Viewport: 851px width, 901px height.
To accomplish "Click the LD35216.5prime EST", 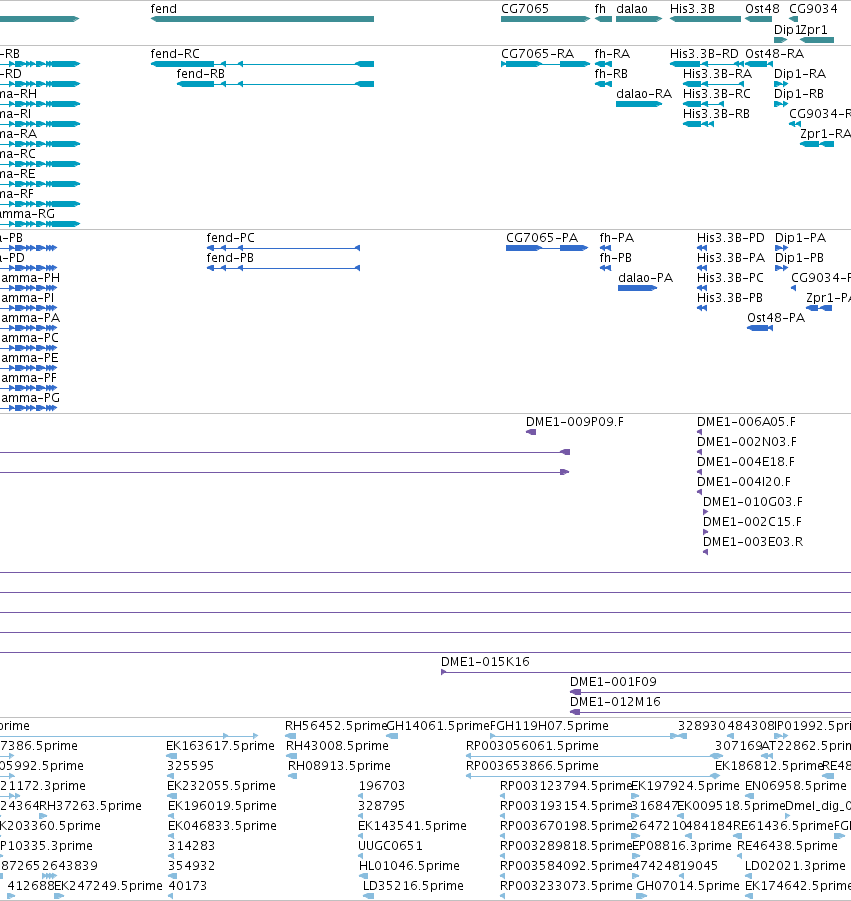I will (368, 896).
